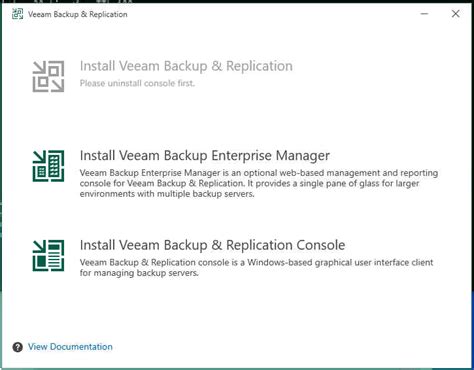Viewport: 474px width, 370px height.
Task: Click empty title bar area beside the window title
Action: coord(267,14)
